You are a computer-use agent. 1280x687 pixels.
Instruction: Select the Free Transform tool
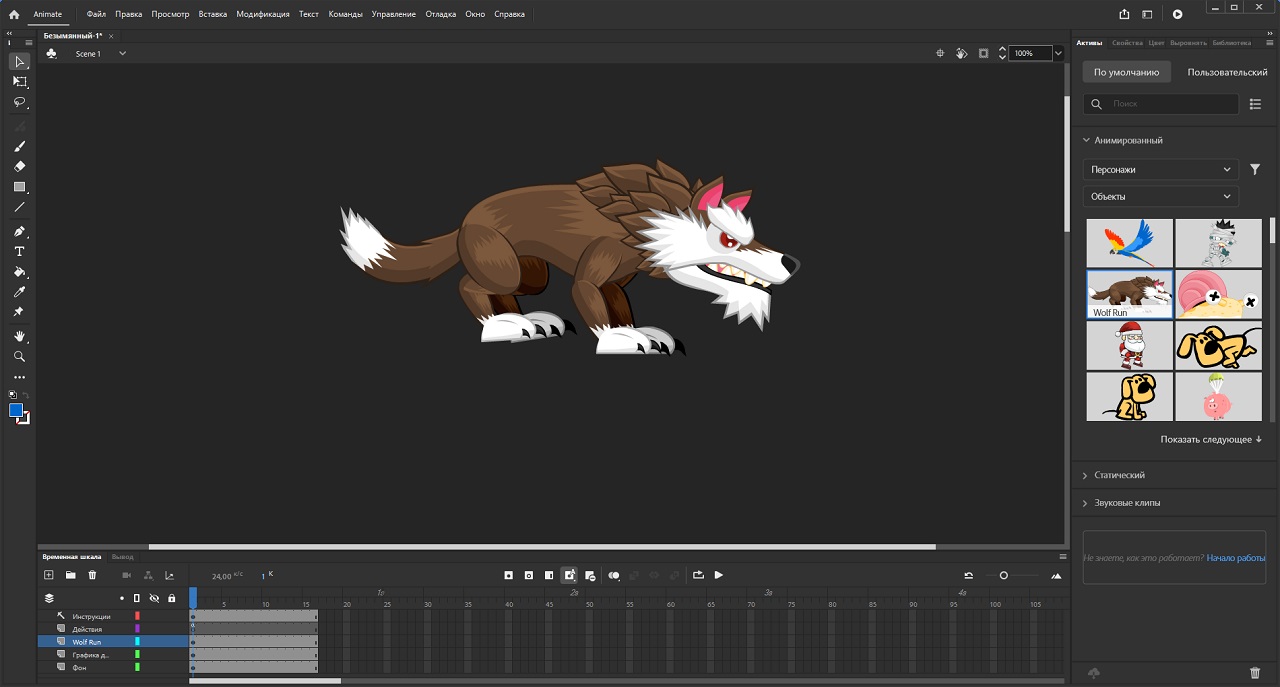point(19,82)
